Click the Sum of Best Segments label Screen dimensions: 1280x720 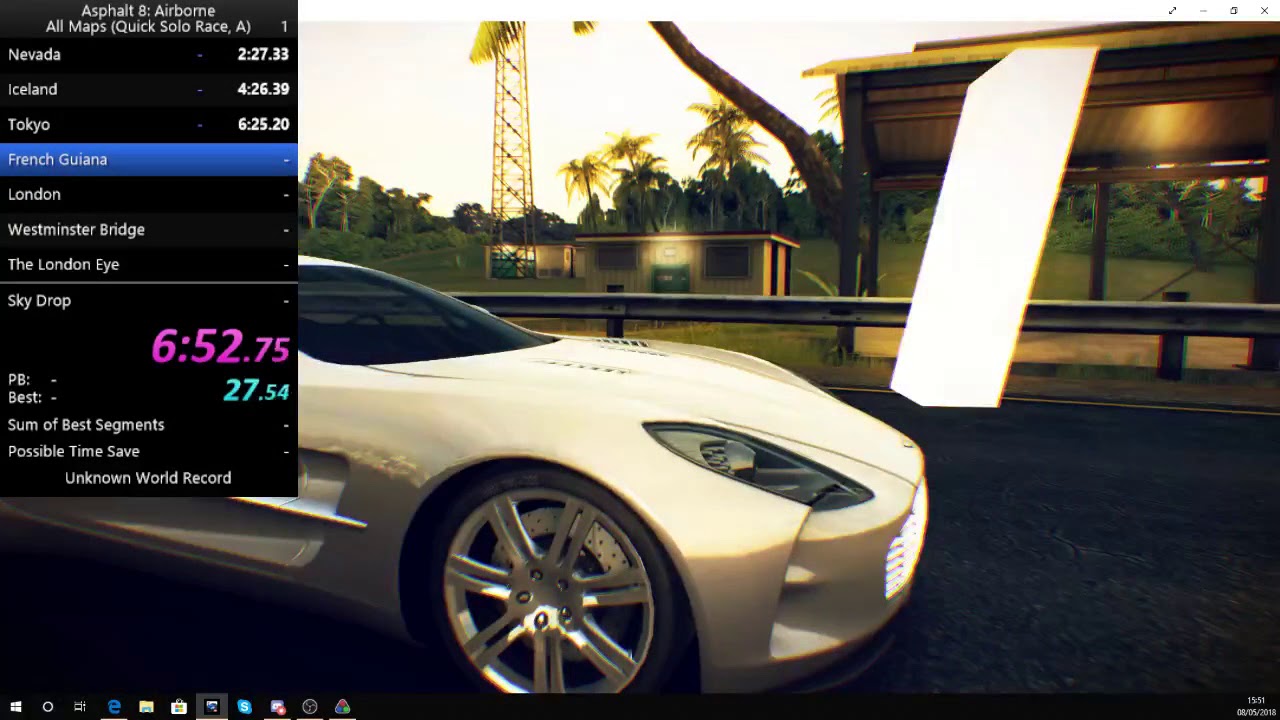pos(86,425)
